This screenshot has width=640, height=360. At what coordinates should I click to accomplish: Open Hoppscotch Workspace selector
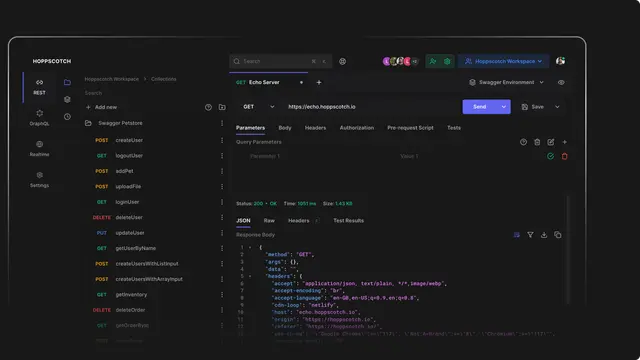[504, 61]
